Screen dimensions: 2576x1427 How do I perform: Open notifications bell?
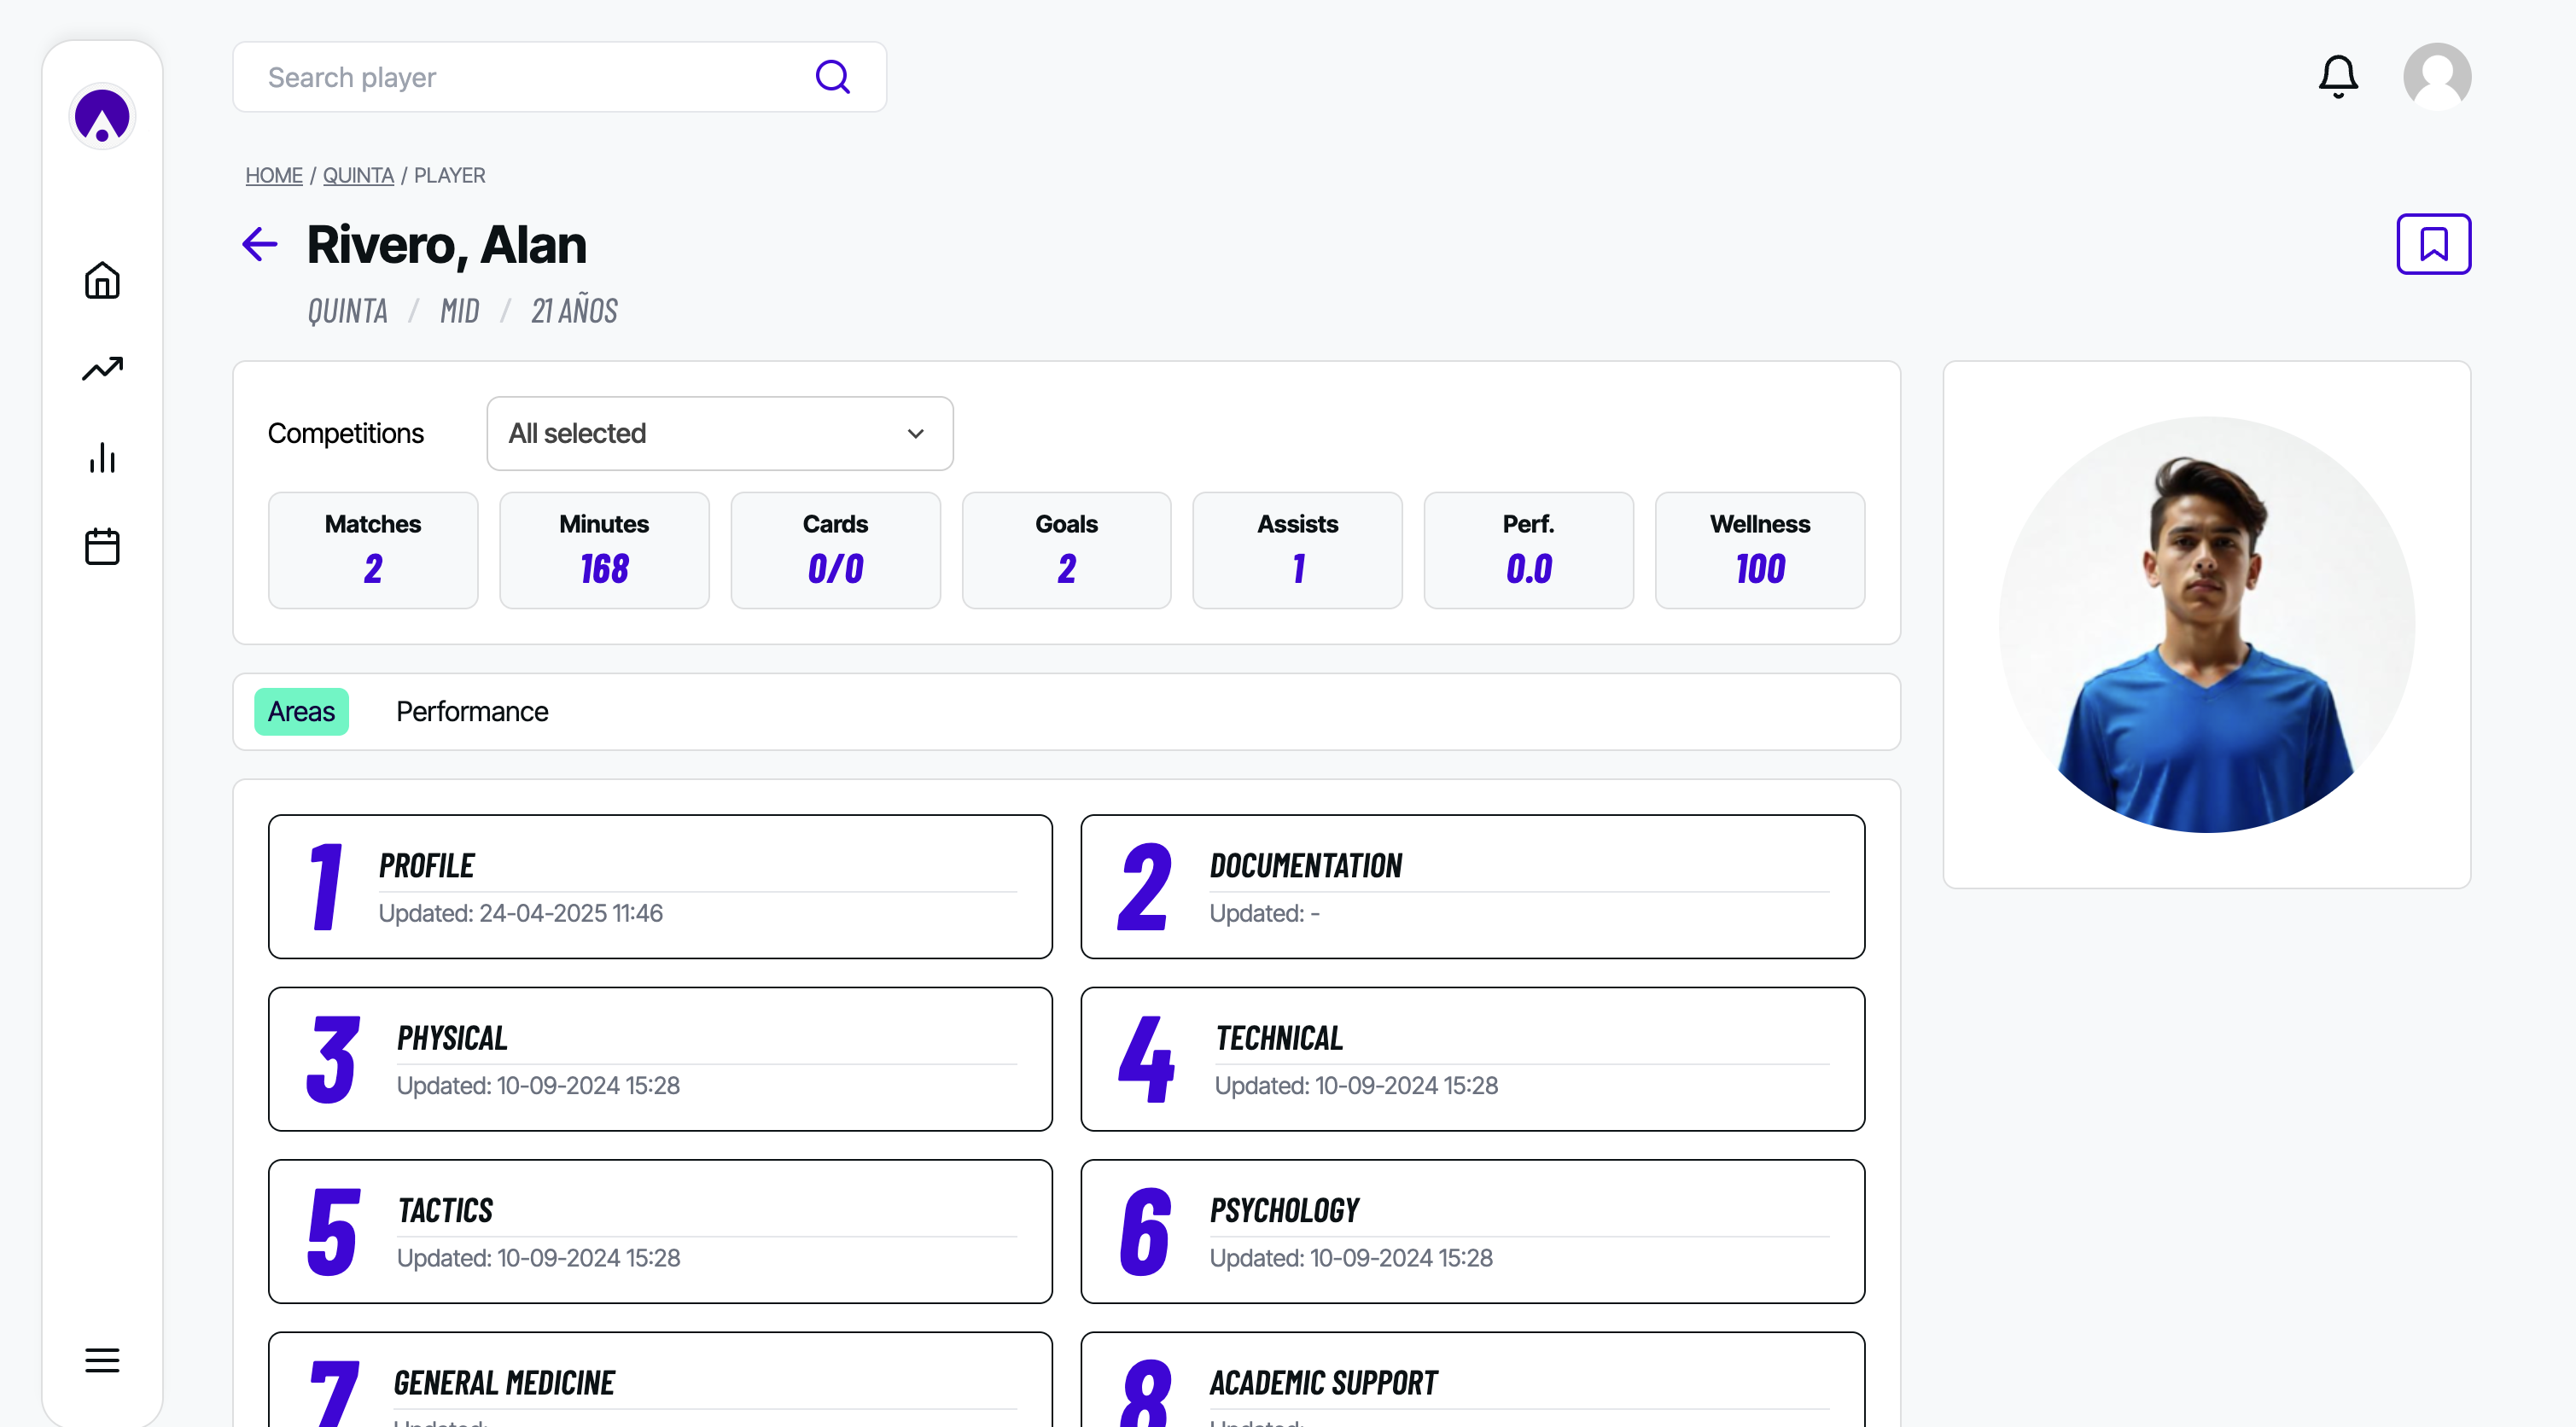pyautogui.click(x=2338, y=77)
